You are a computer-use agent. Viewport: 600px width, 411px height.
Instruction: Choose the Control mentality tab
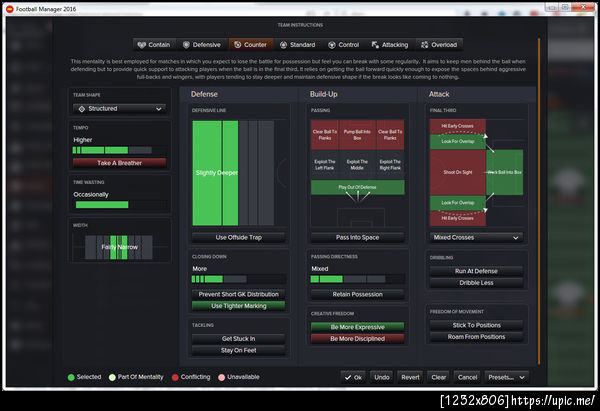coord(344,45)
